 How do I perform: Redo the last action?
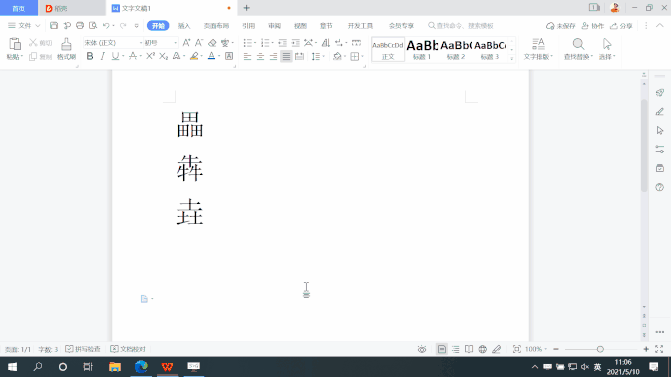123,26
